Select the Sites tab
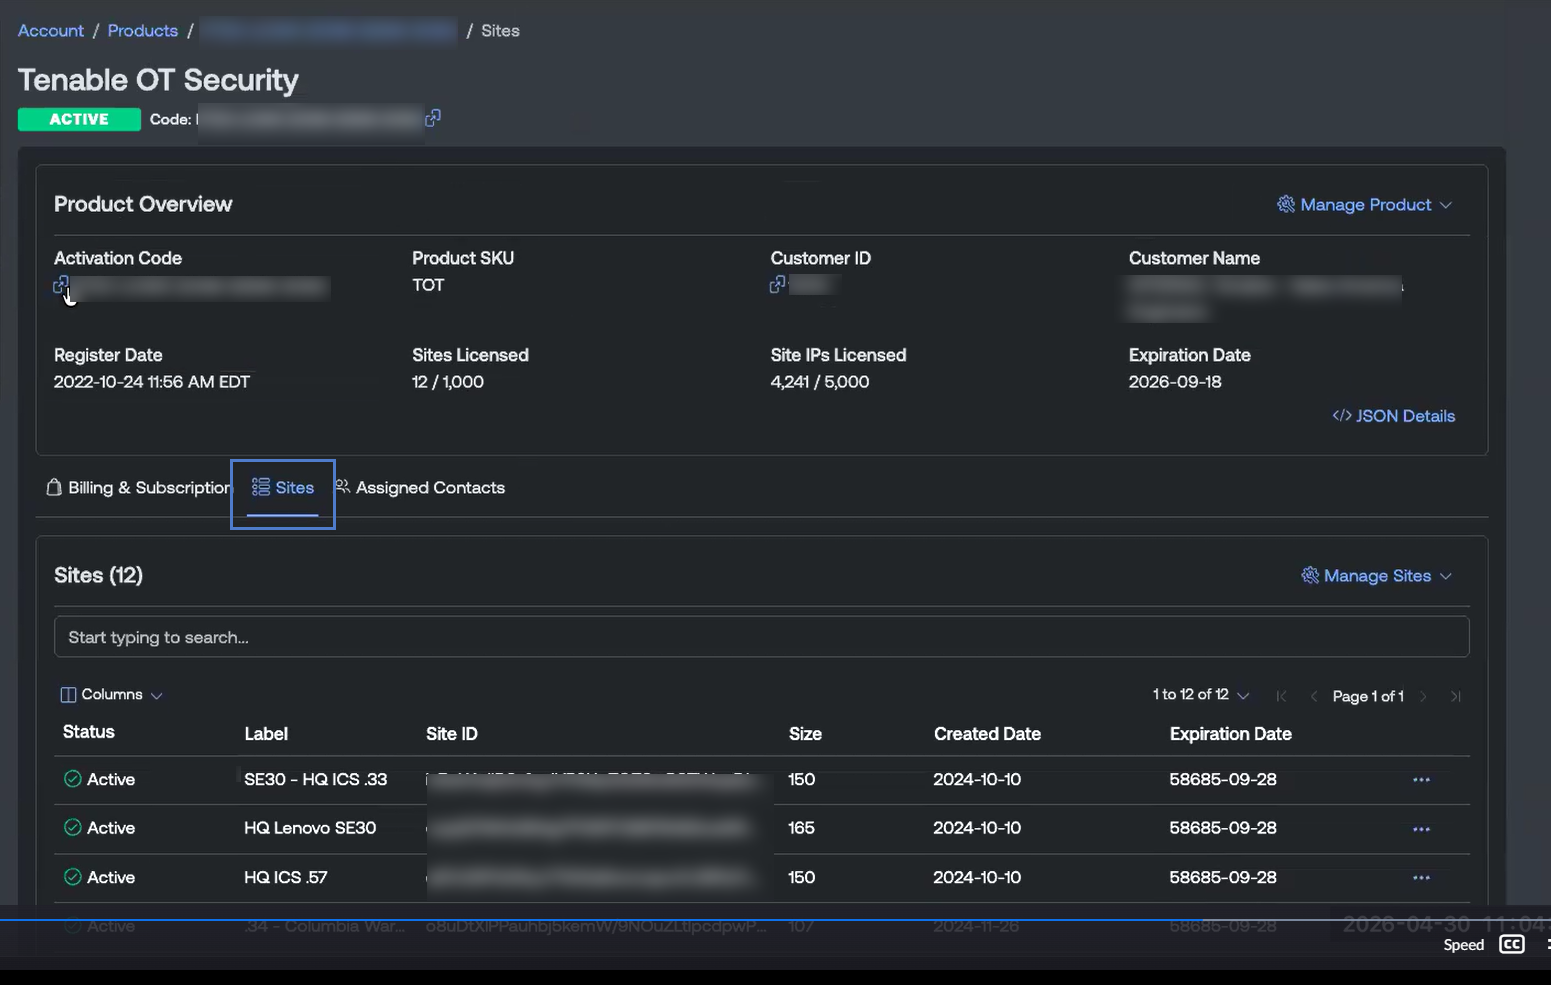The image size is (1551, 985). (283, 488)
